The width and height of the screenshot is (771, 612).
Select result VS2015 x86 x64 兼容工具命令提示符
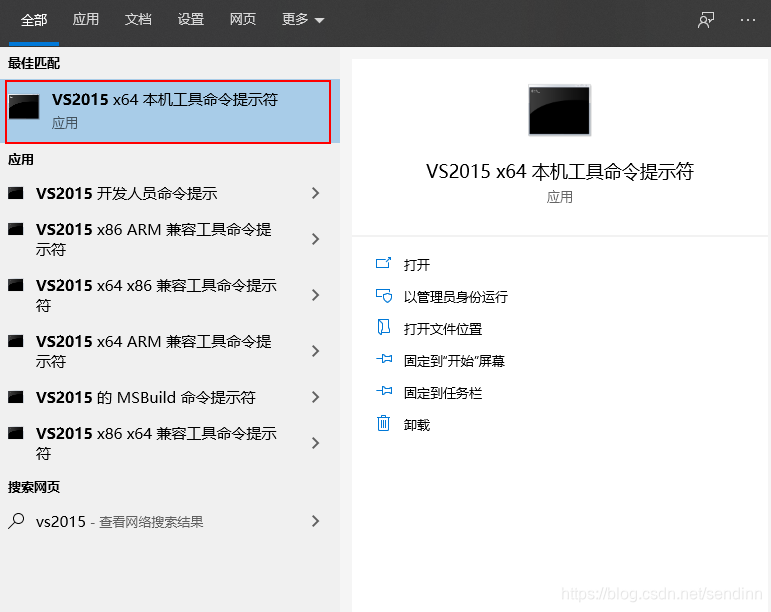tap(170, 443)
